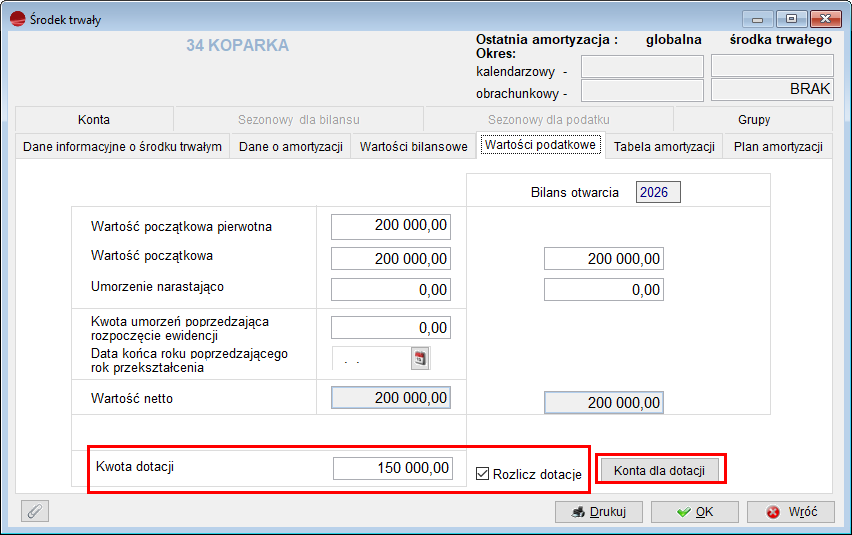
Task: Open the Konta dla dotacji button
Action: point(660,470)
